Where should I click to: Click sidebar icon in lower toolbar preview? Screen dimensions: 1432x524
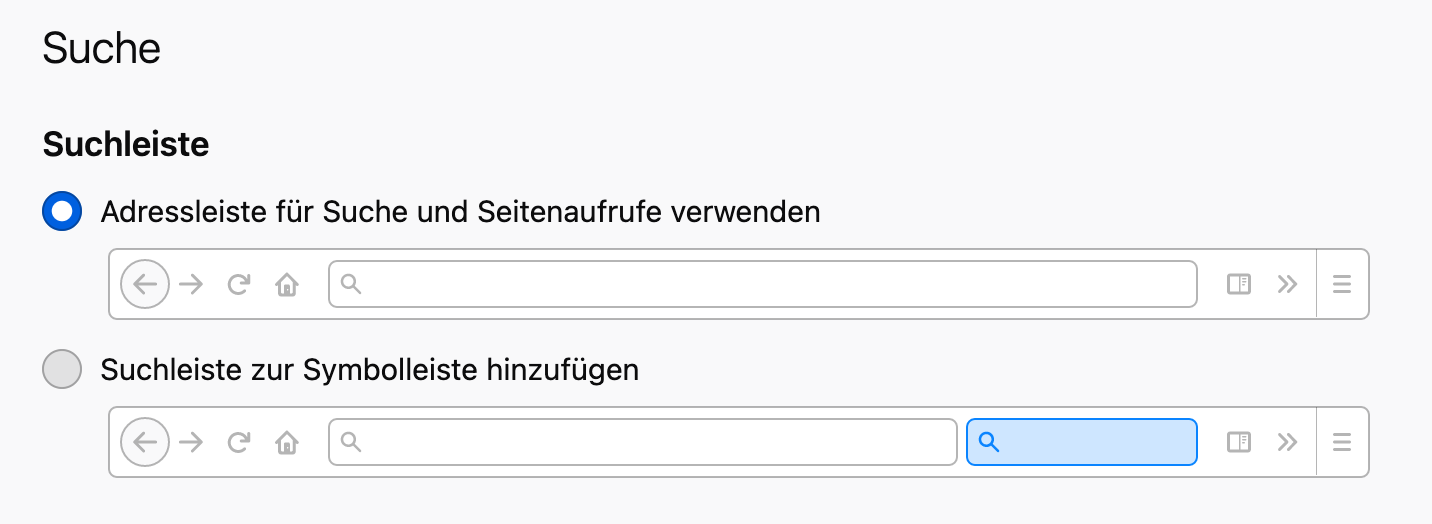[1239, 442]
